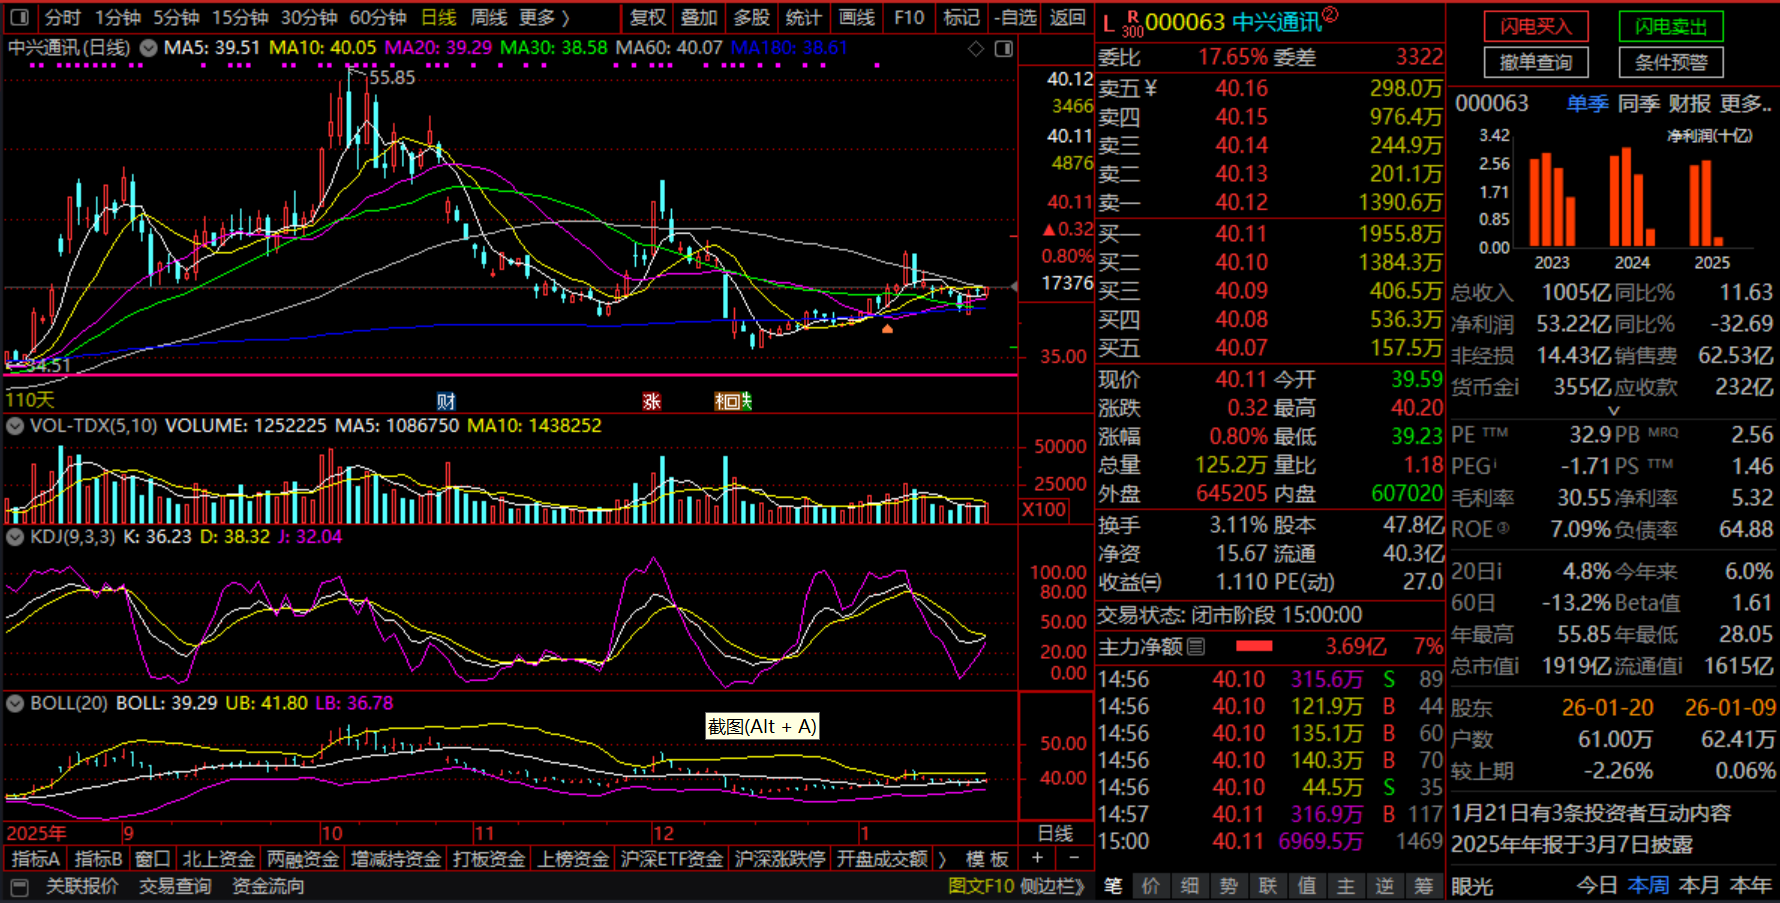Image resolution: width=1780 pixels, height=903 pixels.
Task: Remove stock via -自选 button
Action: click(x=1015, y=17)
